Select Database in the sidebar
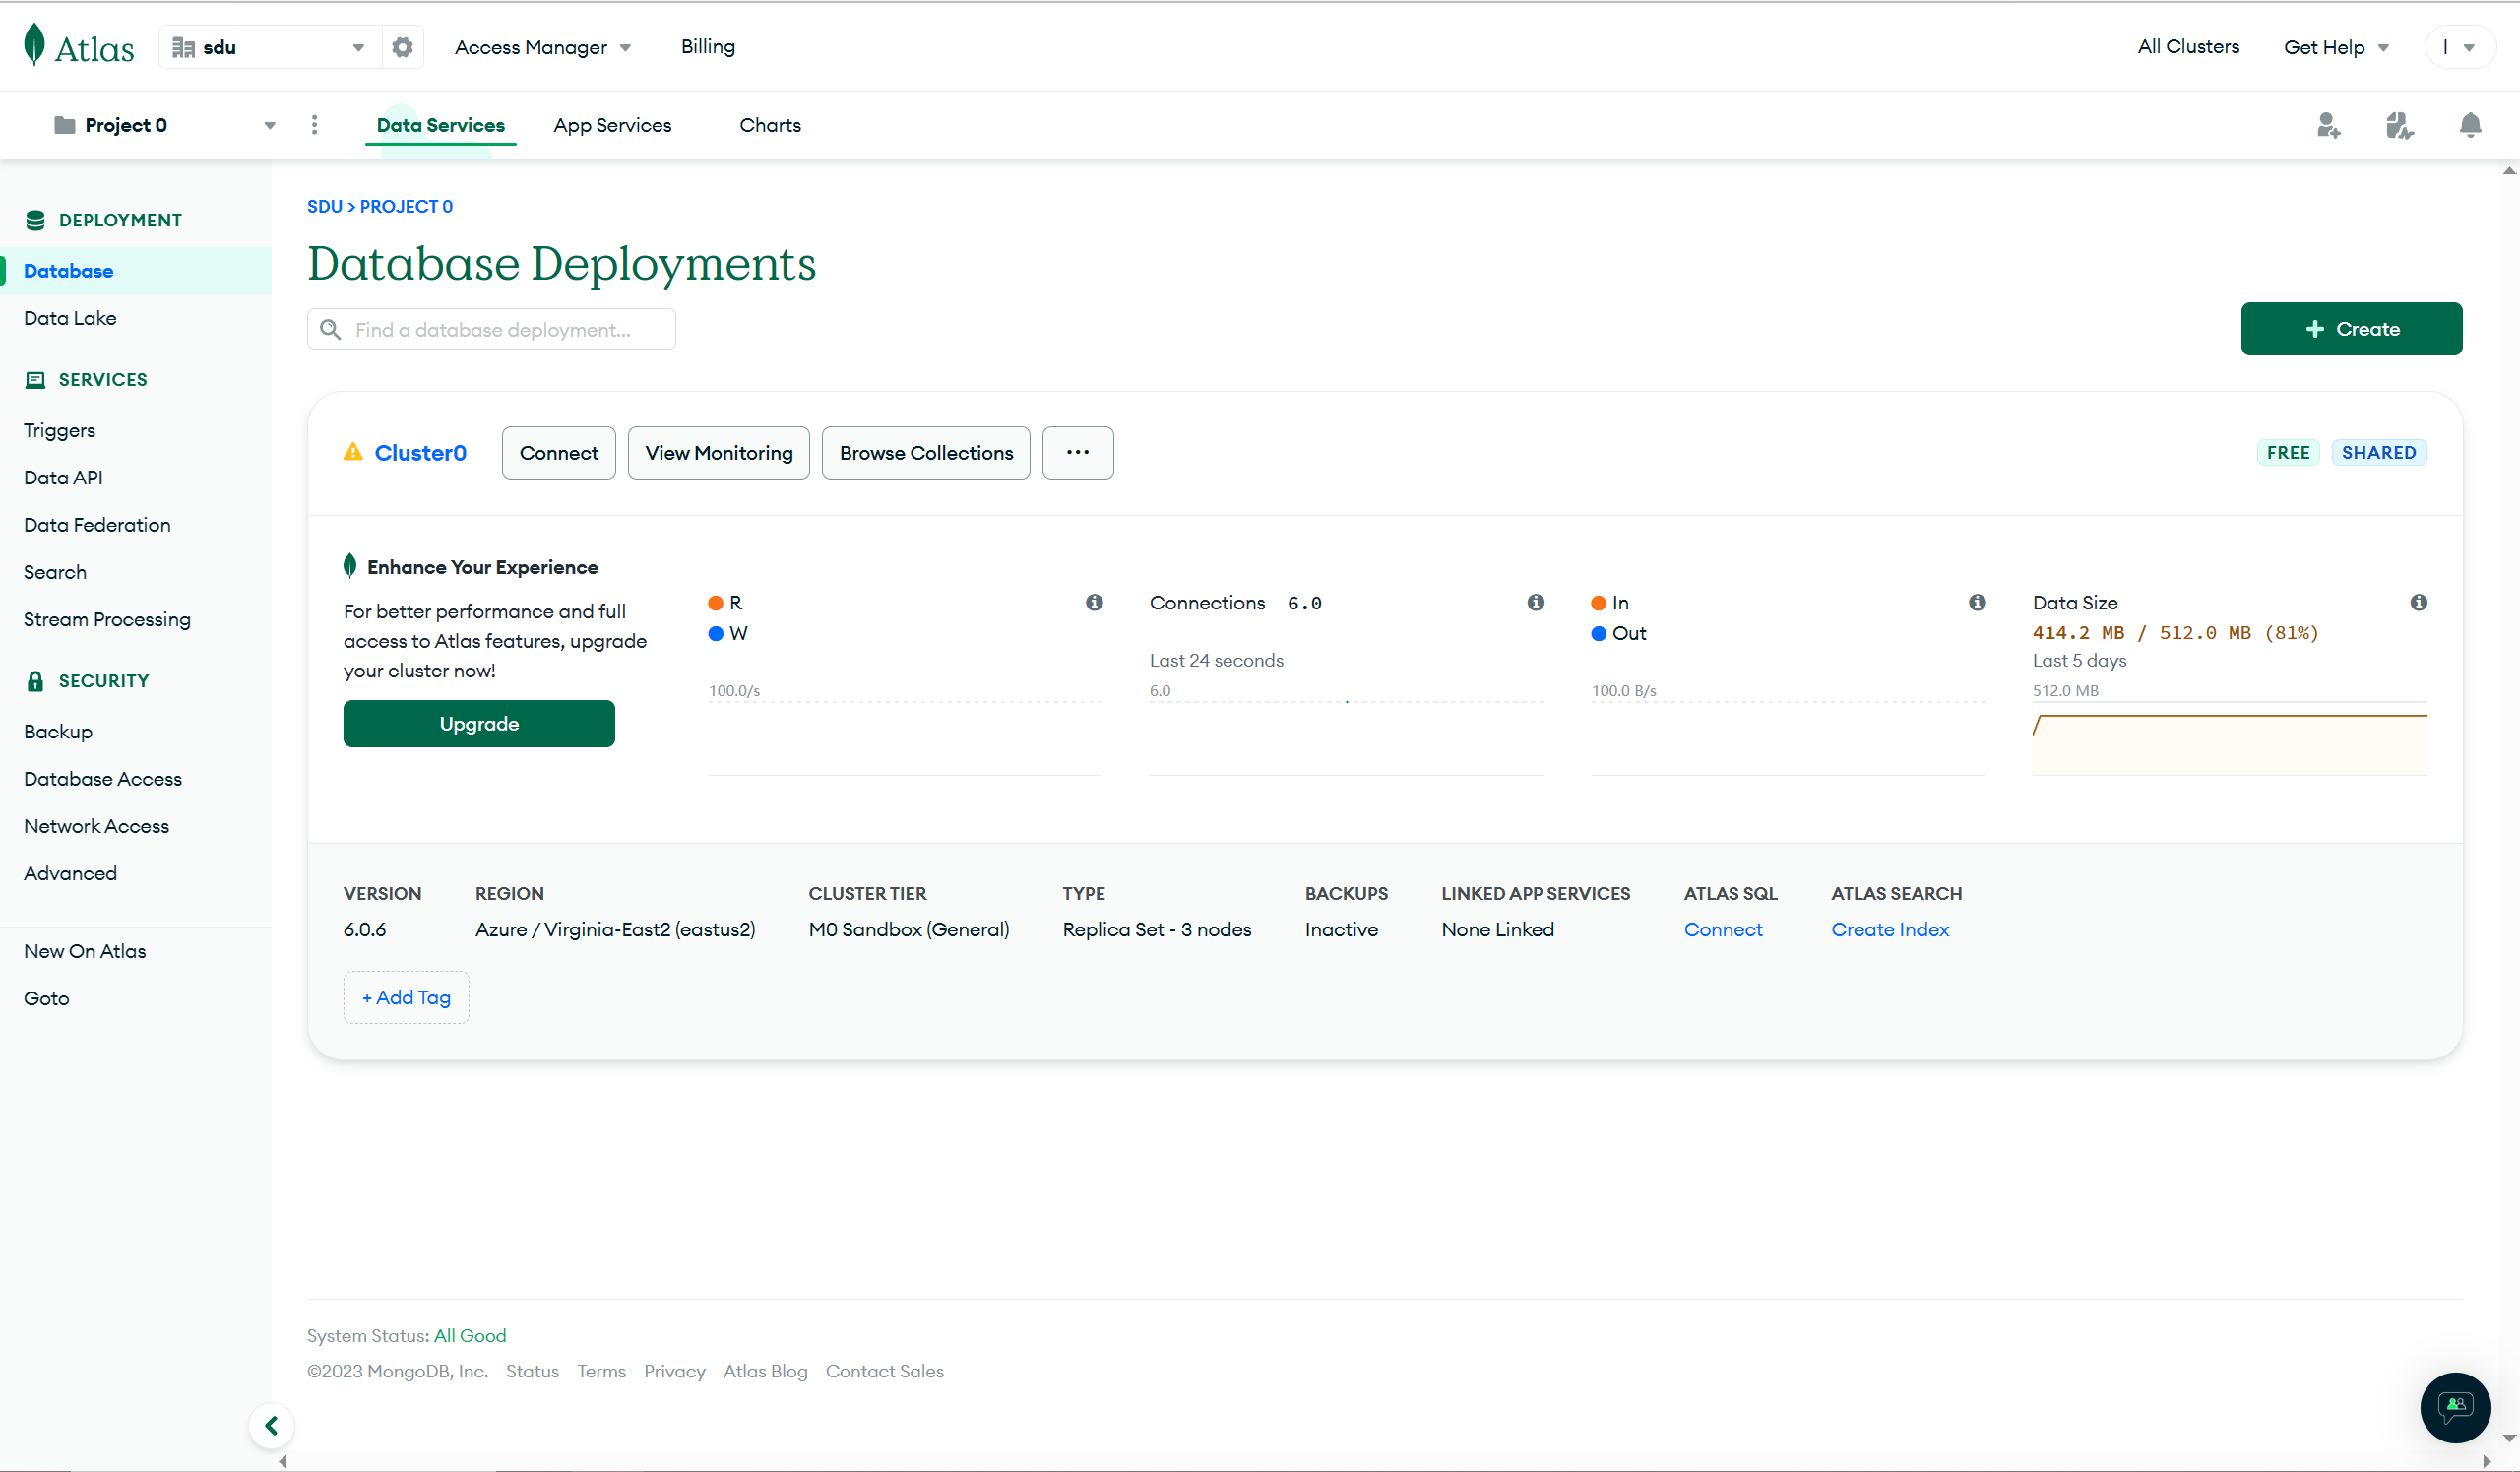Viewport: 2520px width, 1472px height. coord(135,271)
